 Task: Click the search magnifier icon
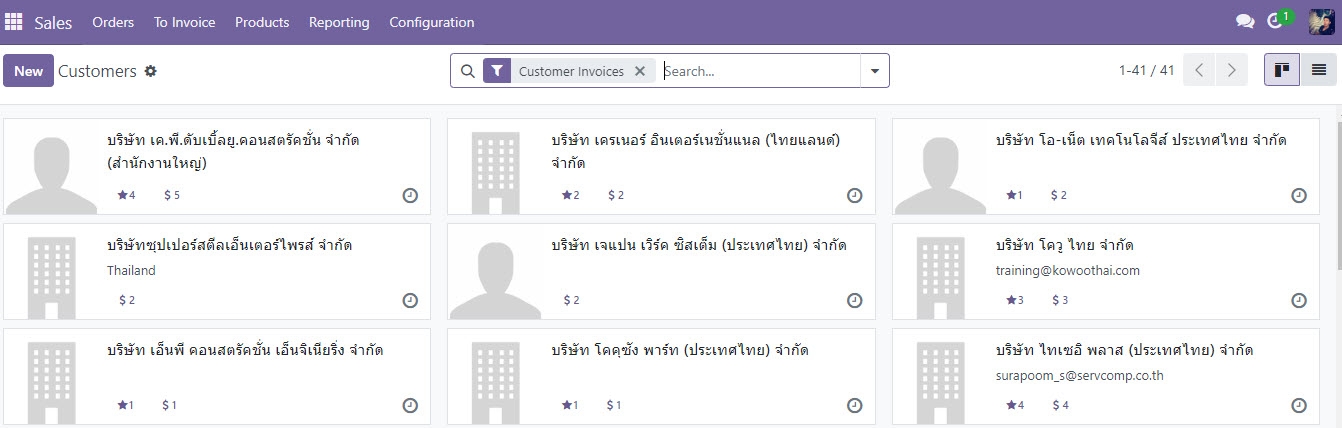(x=467, y=71)
